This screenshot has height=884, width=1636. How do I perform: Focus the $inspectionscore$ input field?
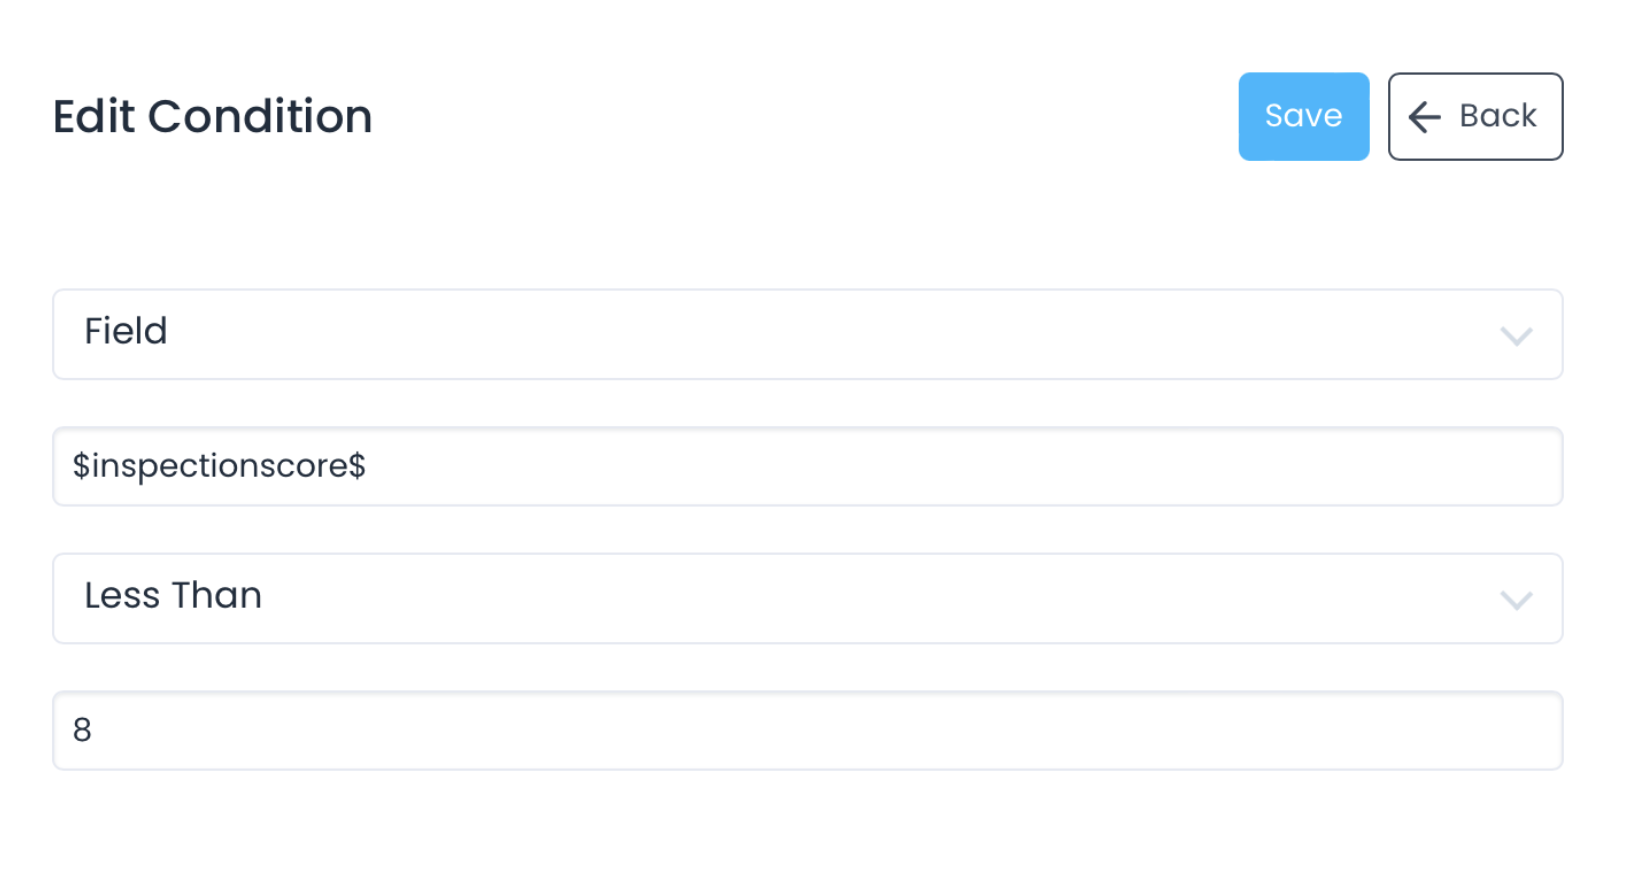tap(806, 466)
